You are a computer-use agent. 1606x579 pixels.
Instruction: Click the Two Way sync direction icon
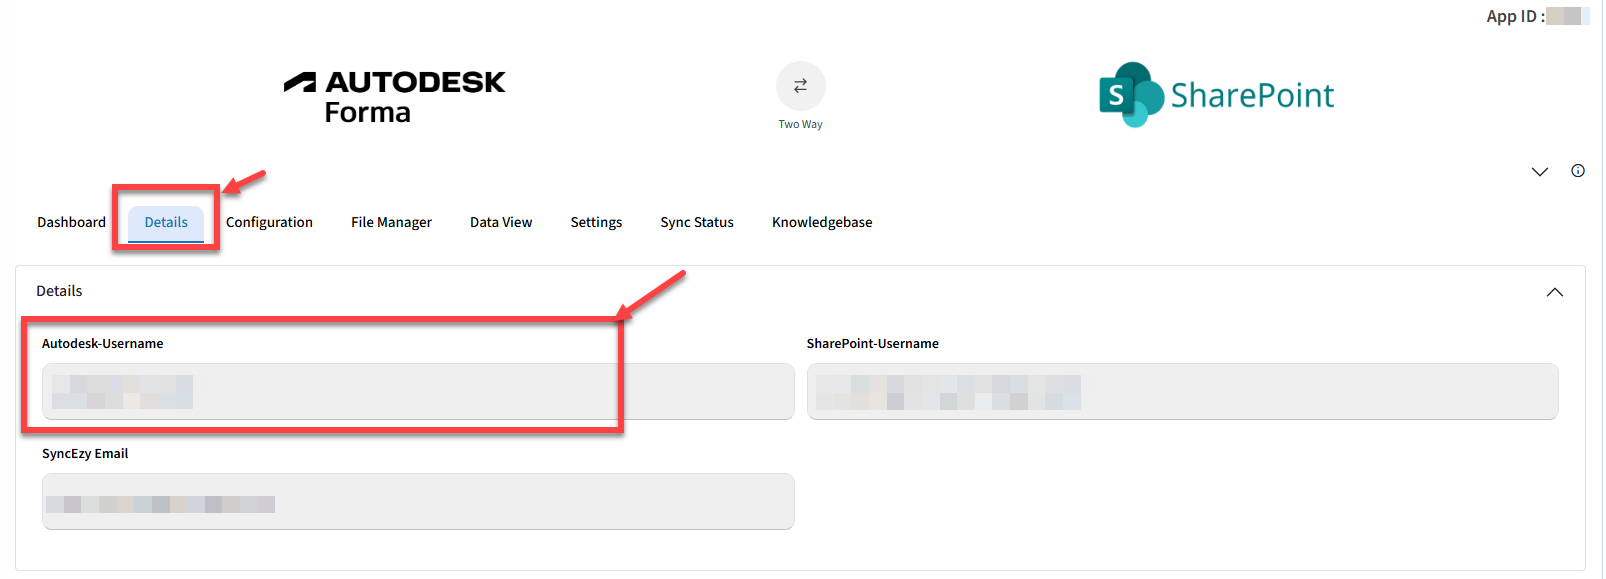coord(800,86)
